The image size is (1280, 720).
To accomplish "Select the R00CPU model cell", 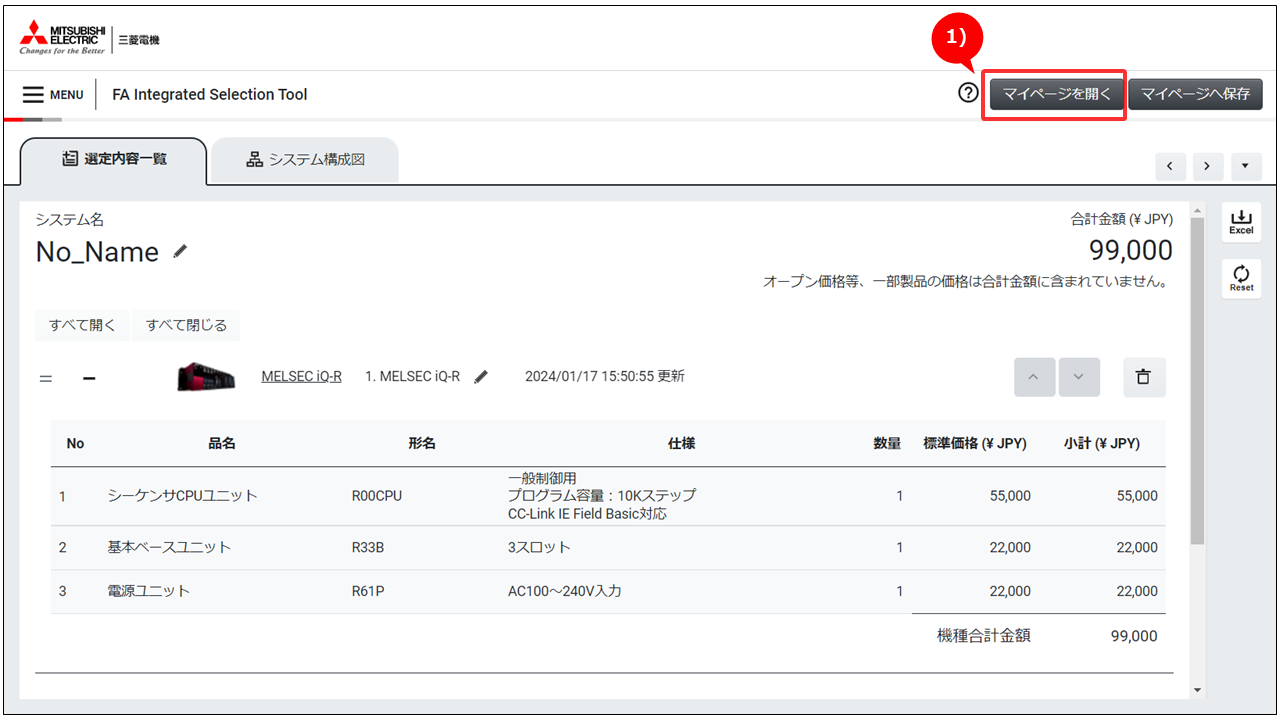I will tap(377, 496).
